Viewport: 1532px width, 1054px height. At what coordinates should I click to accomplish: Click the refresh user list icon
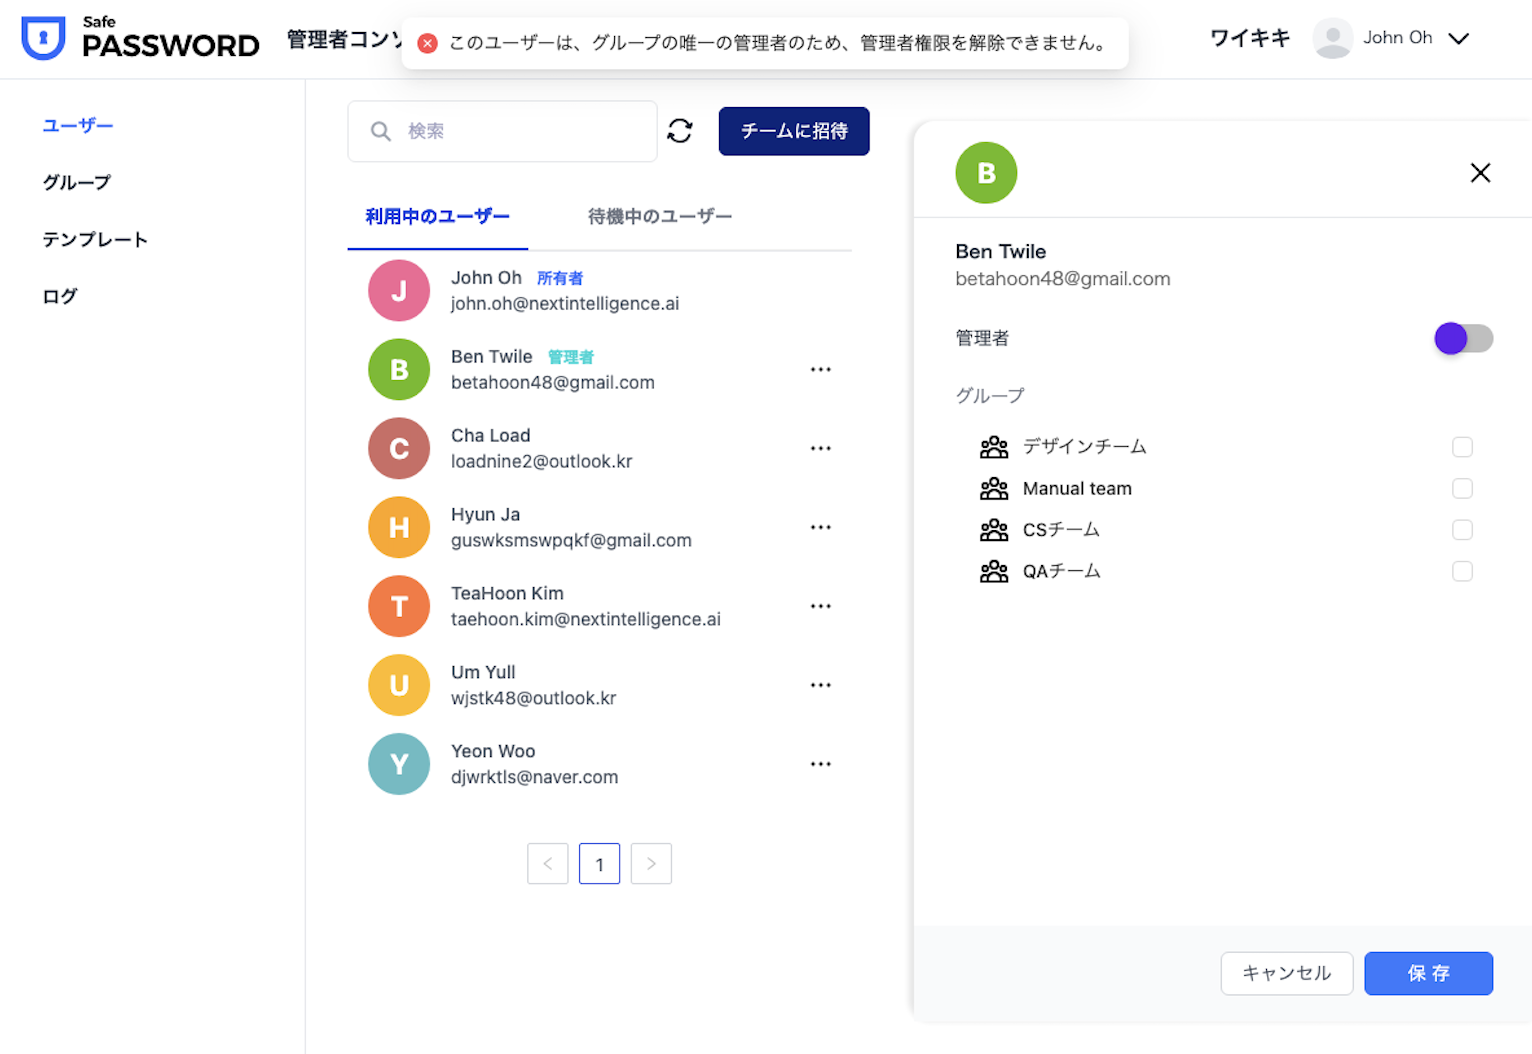tap(680, 131)
